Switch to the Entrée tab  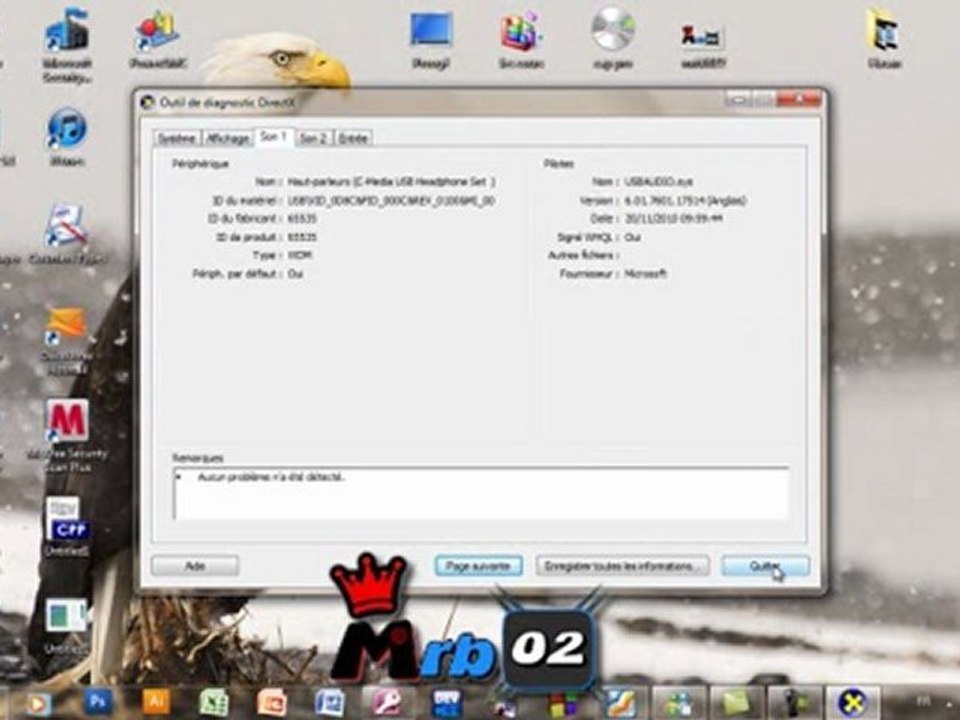pos(353,138)
